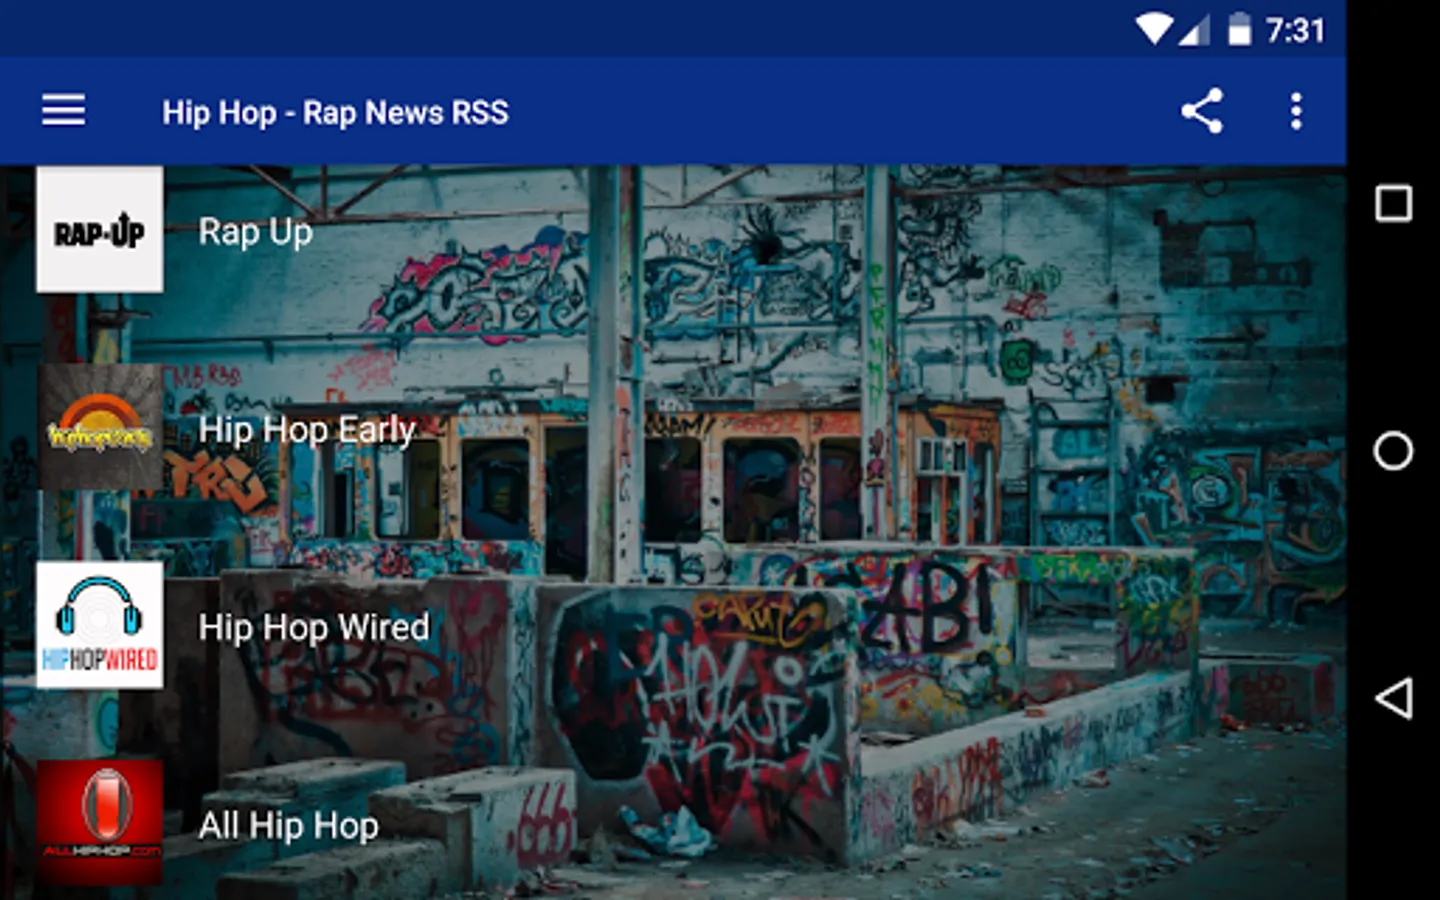Tap the All Hip Hop red logo
Viewport: 1440px width, 900px height.
point(100,823)
